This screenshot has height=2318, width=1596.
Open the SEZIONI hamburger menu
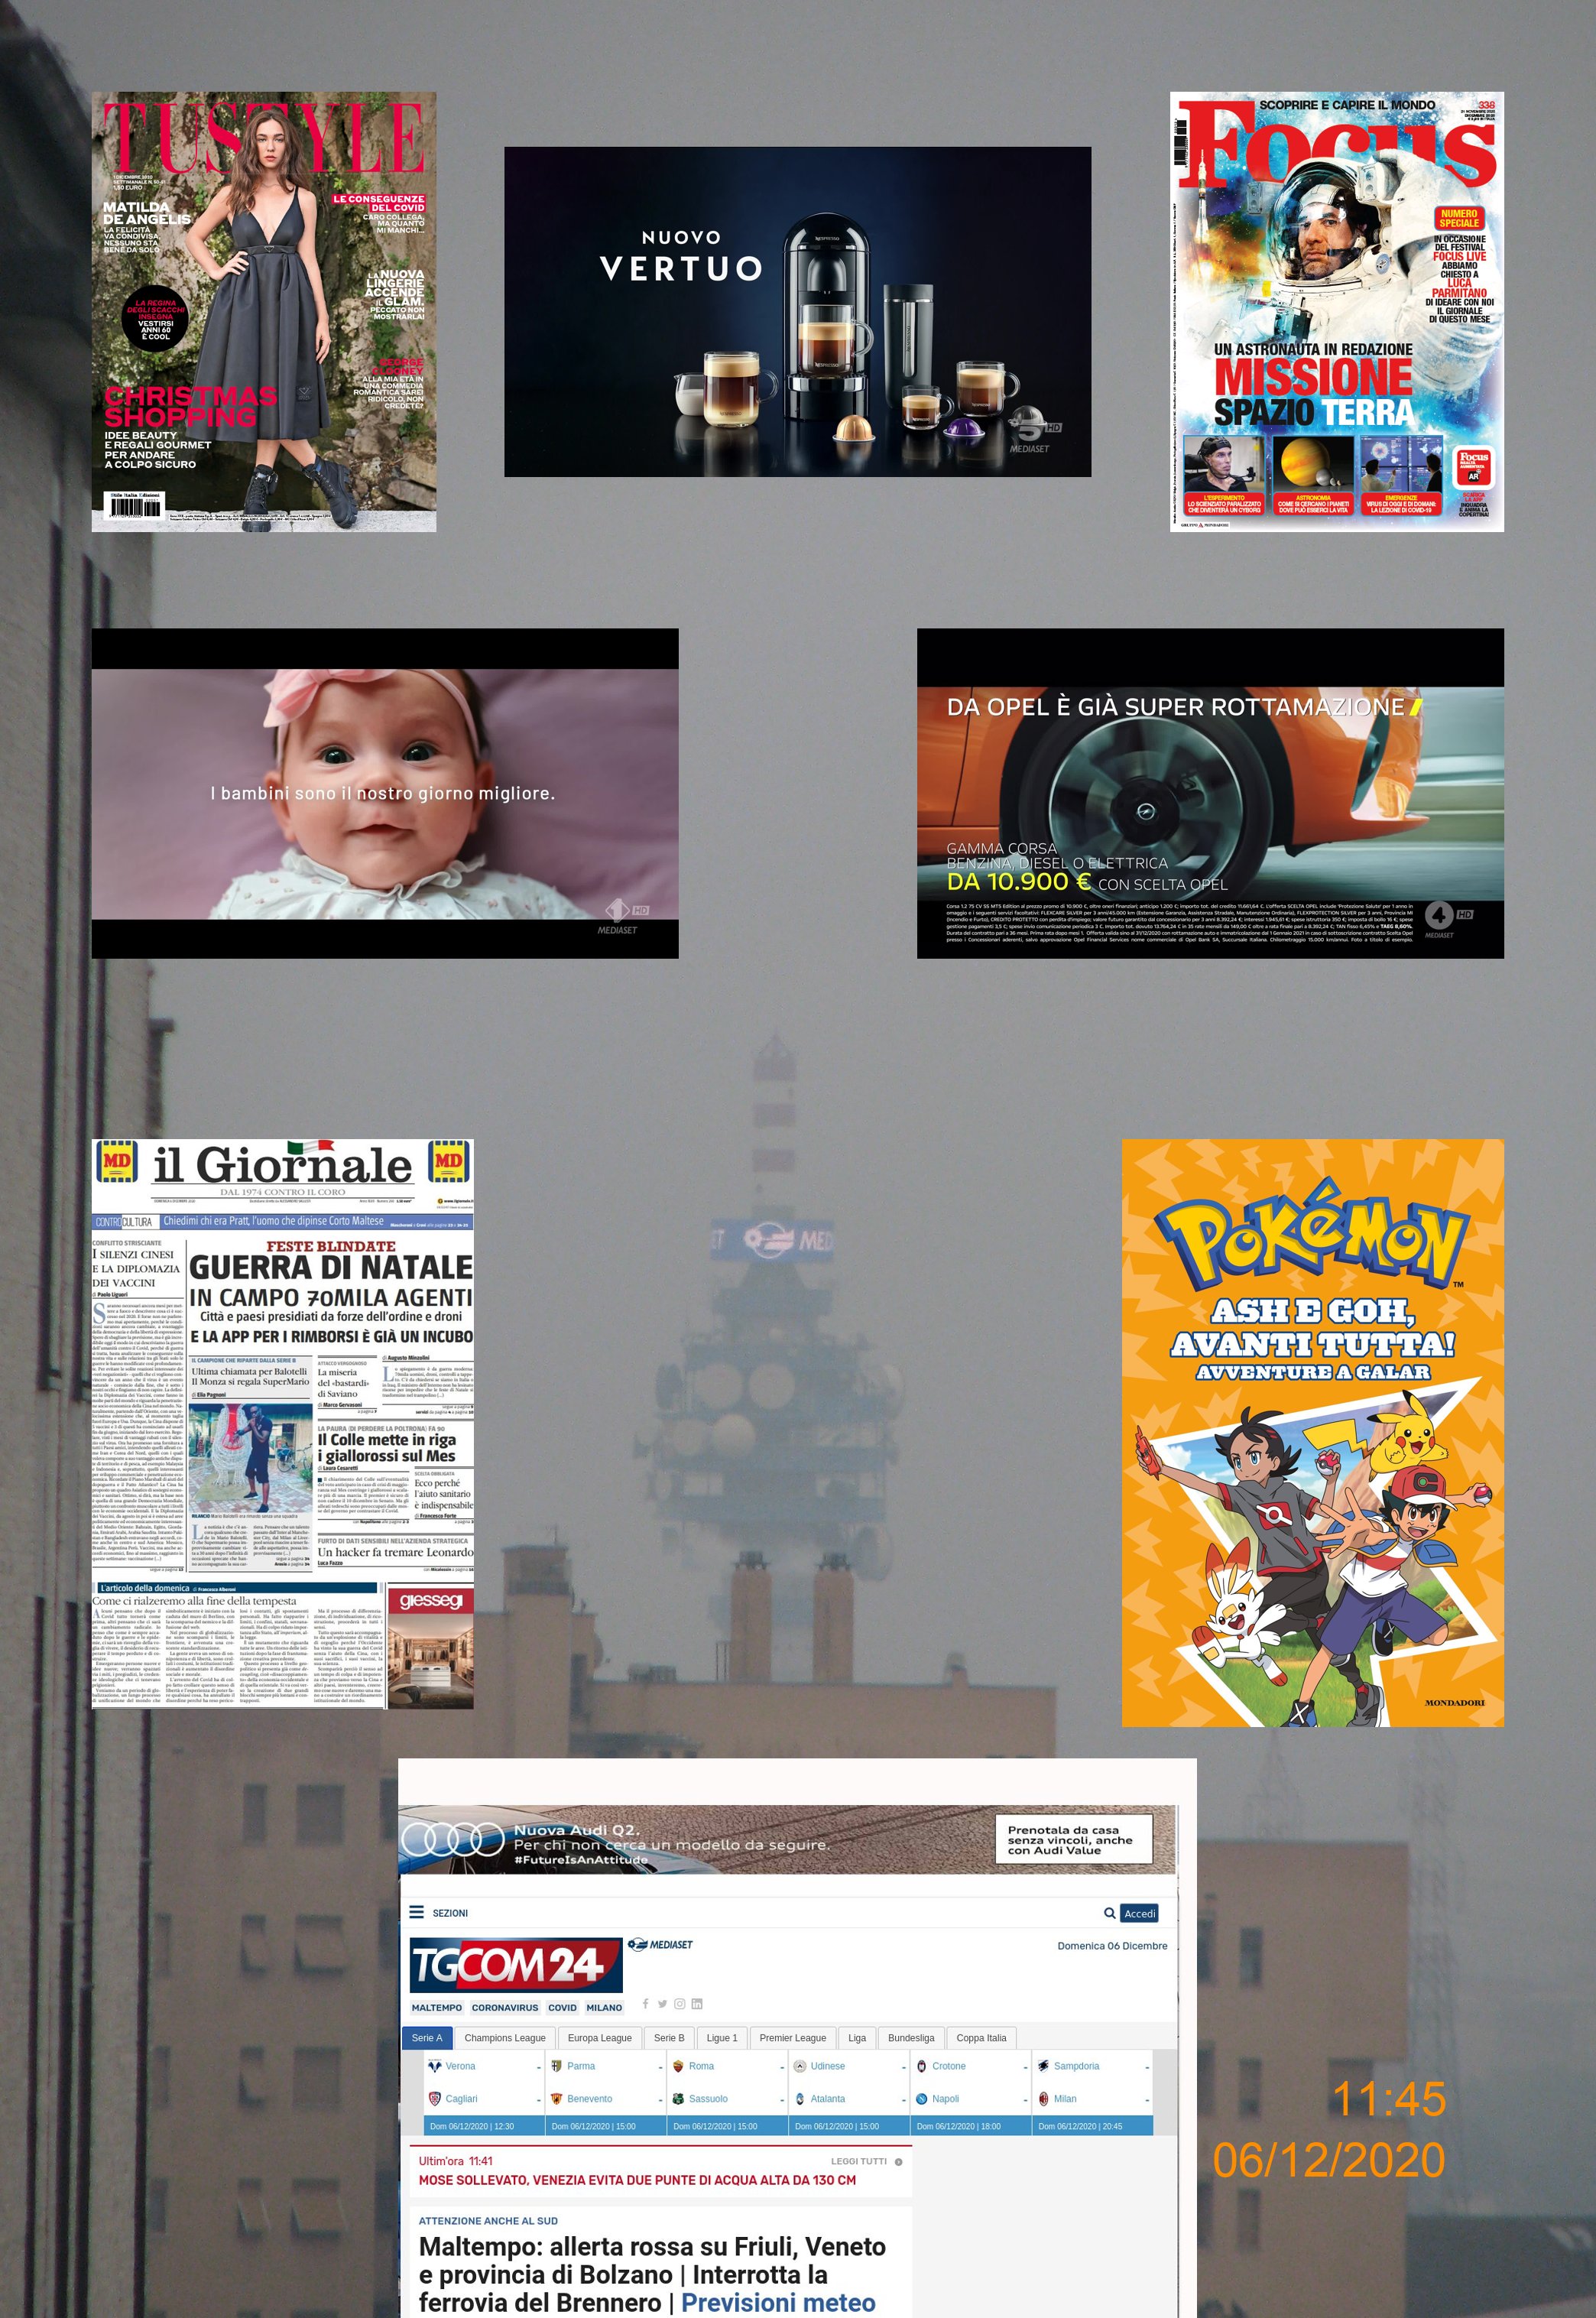[417, 1912]
